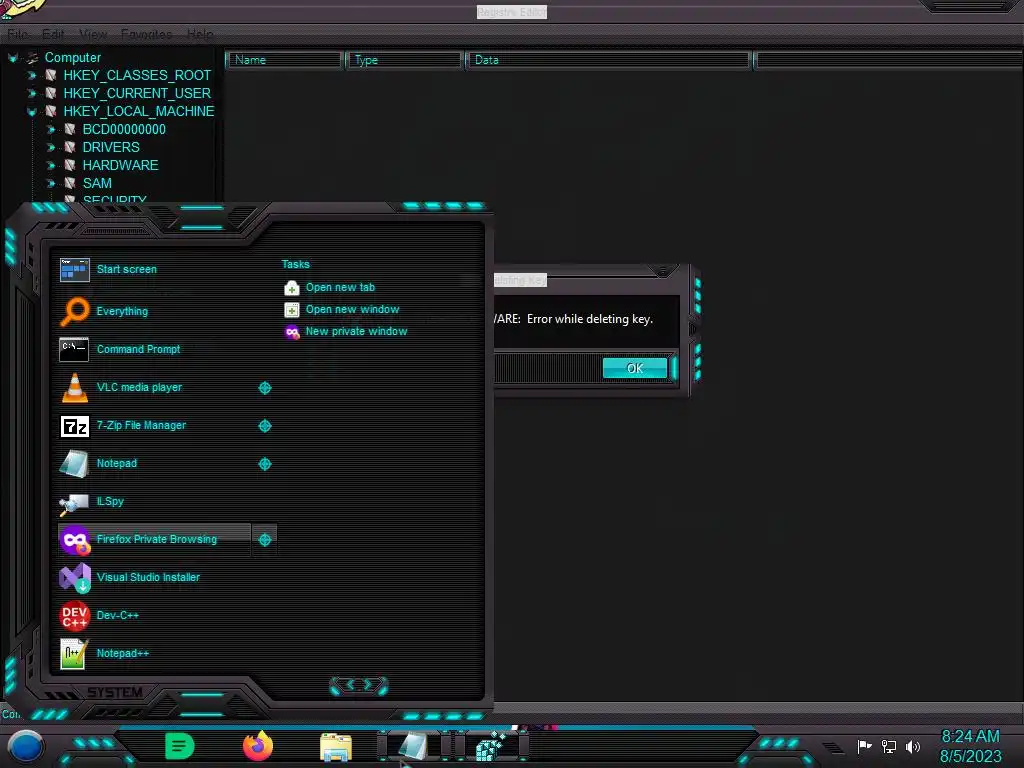Expand VLC media player jump list

point(264,388)
